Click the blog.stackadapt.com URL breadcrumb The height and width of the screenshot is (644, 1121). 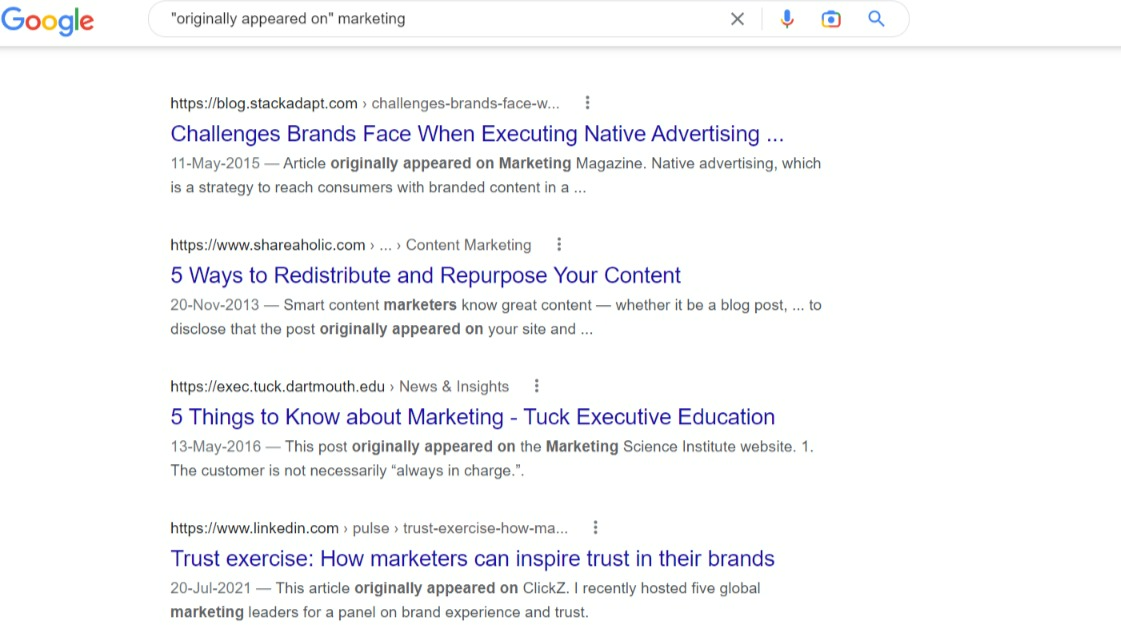[264, 103]
